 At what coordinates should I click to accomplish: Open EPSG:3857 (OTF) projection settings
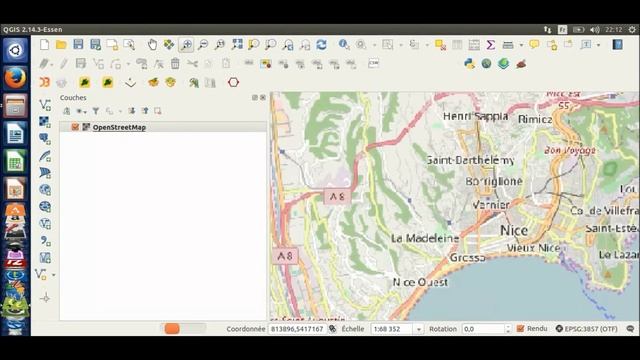click(587, 329)
